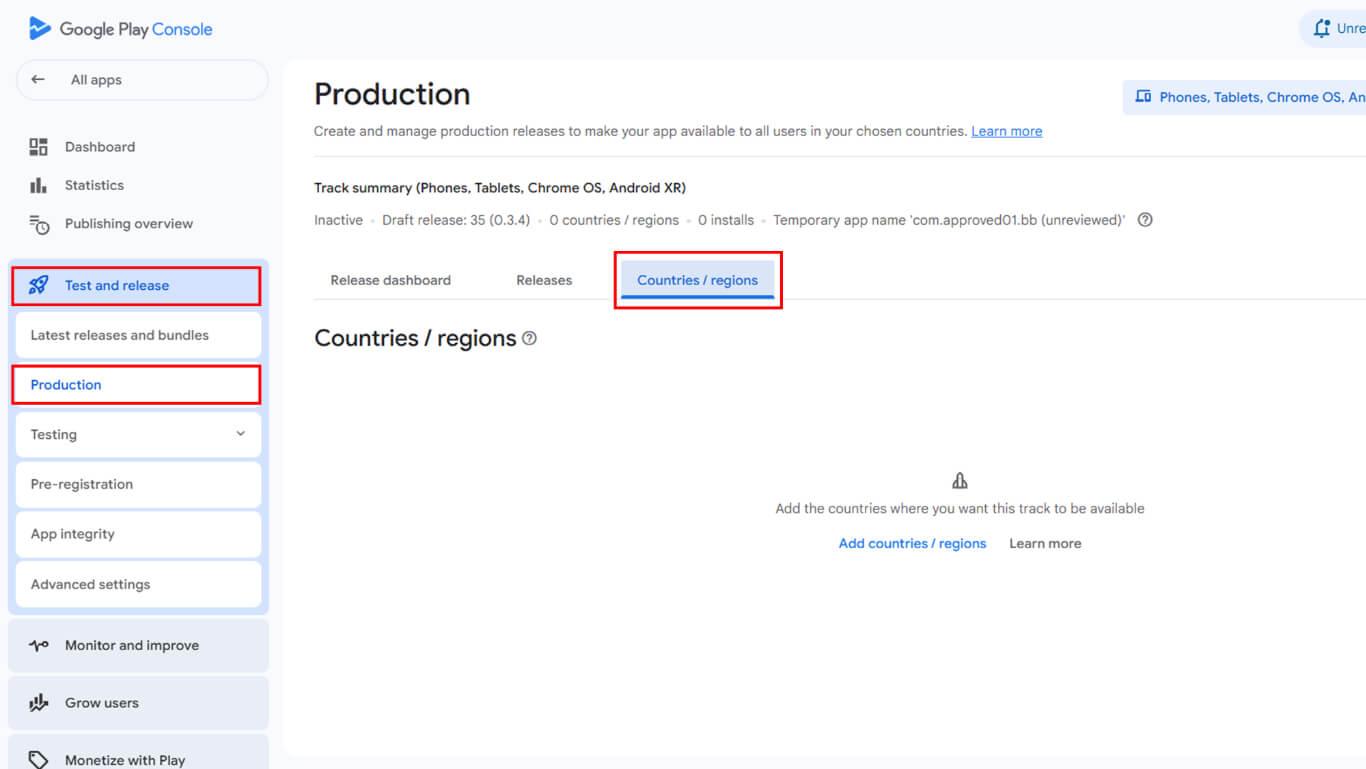Click the Monetize with Play tag icon
Image resolution: width=1366 pixels, height=769 pixels.
pos(39,760)
